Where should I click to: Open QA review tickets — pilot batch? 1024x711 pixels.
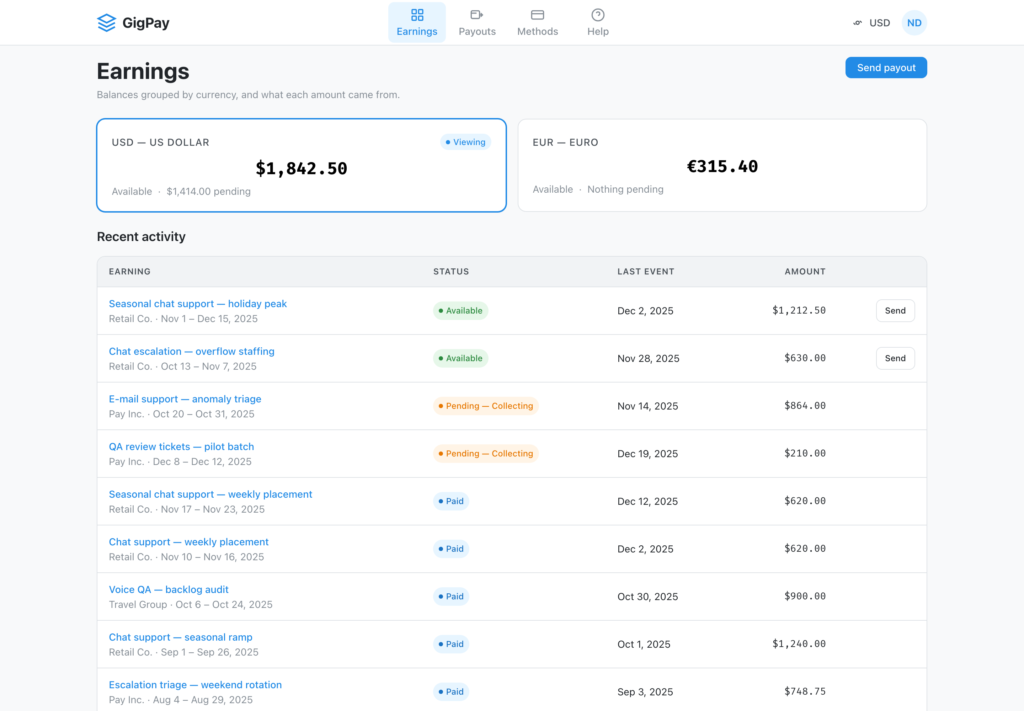181,447
